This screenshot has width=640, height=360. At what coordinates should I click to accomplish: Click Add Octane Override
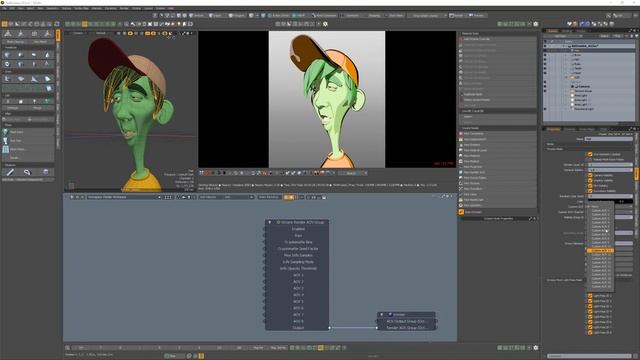498,39
